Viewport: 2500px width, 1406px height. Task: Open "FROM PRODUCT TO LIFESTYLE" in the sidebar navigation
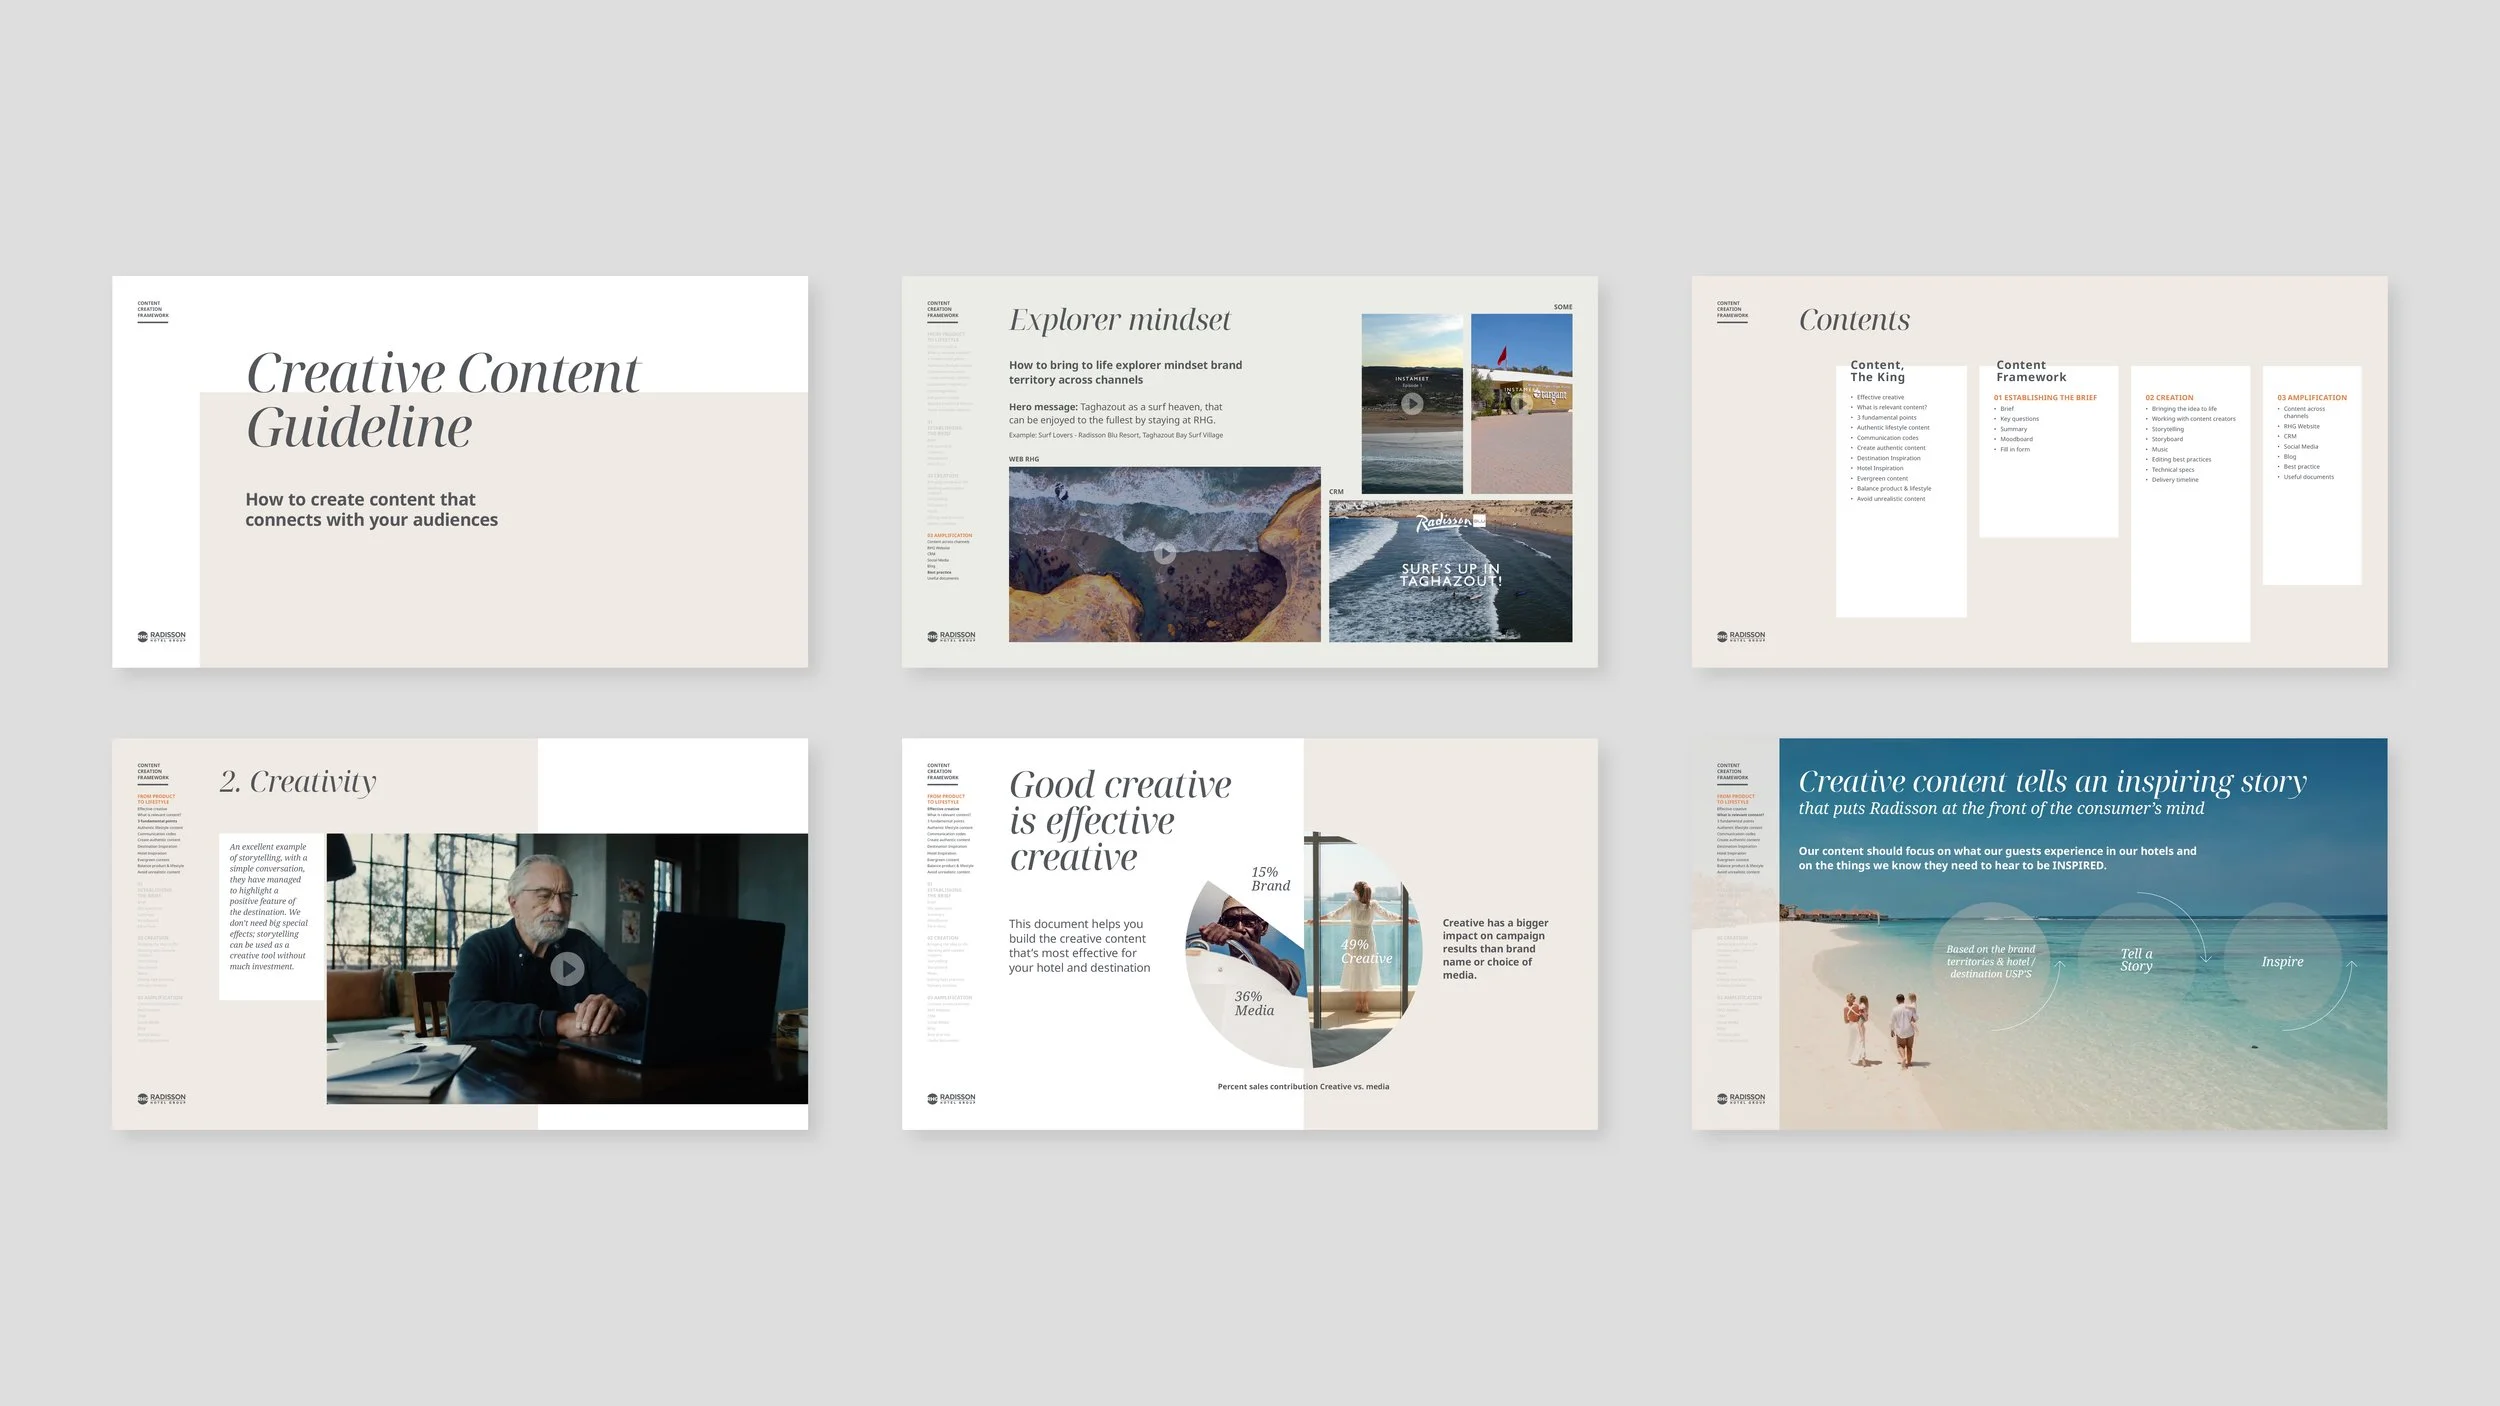(157, 797)
